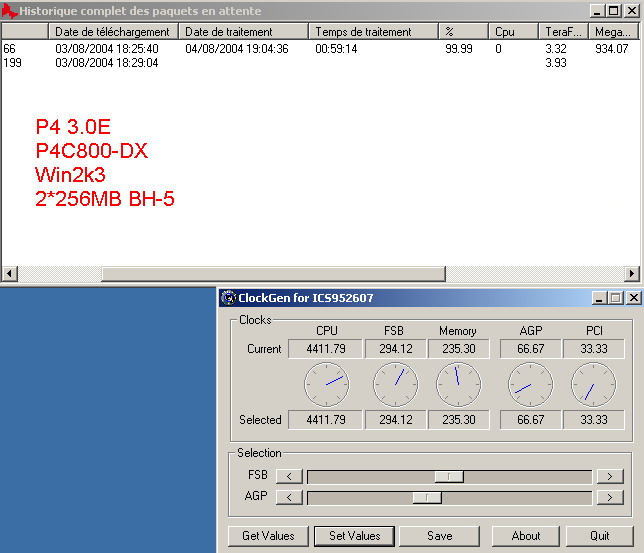Click the Current Memory field showing 235.30
644x553 pixels.
point(459,349)
